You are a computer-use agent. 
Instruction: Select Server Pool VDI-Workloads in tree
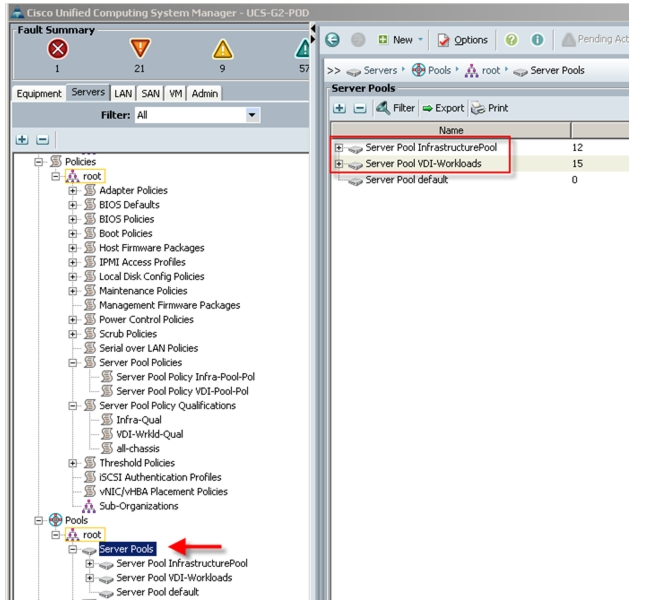pyautogui.click(x=174, y=578)
